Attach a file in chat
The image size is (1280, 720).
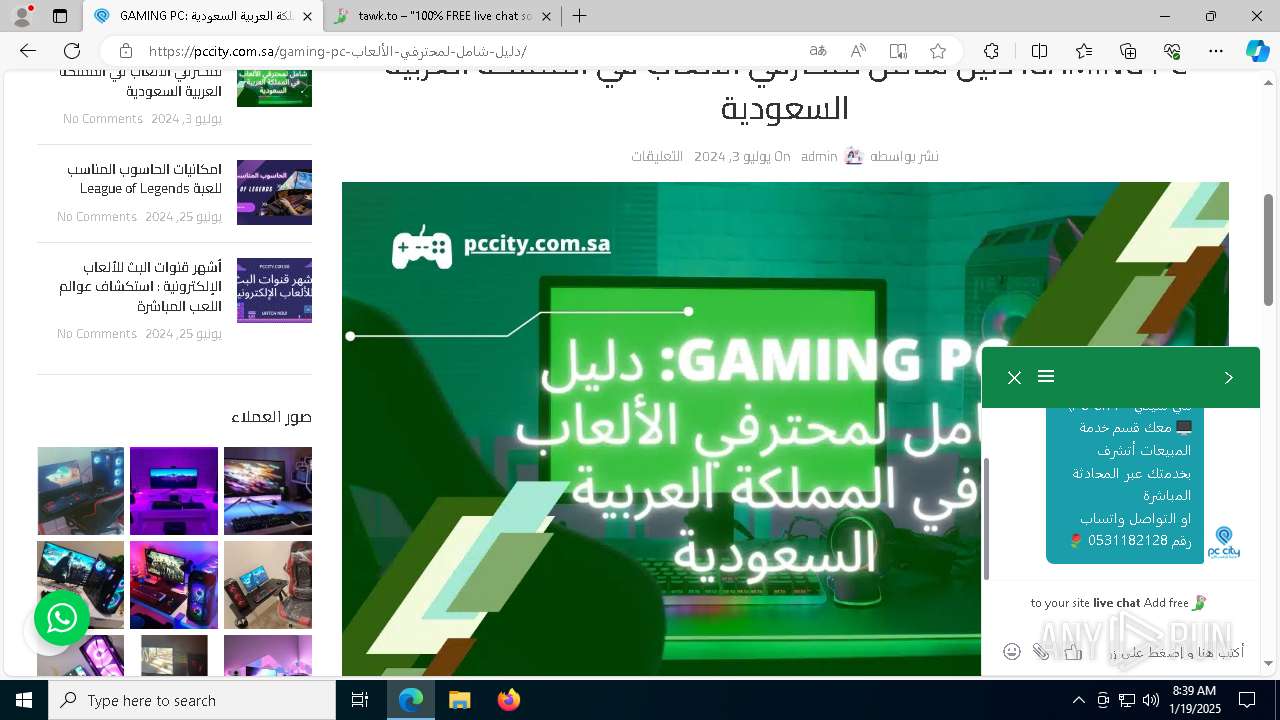(1041, 652)
